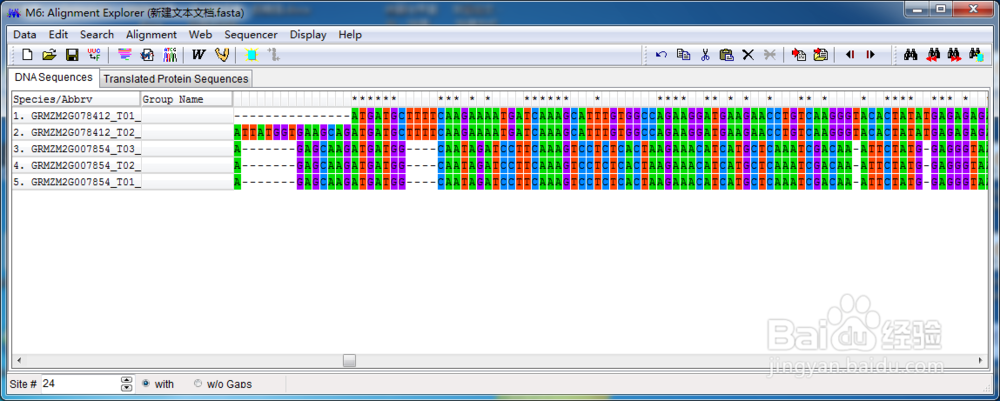Align sequences using the MUSCLE arm icon
1000x401 pixels.
click(221, 55)
